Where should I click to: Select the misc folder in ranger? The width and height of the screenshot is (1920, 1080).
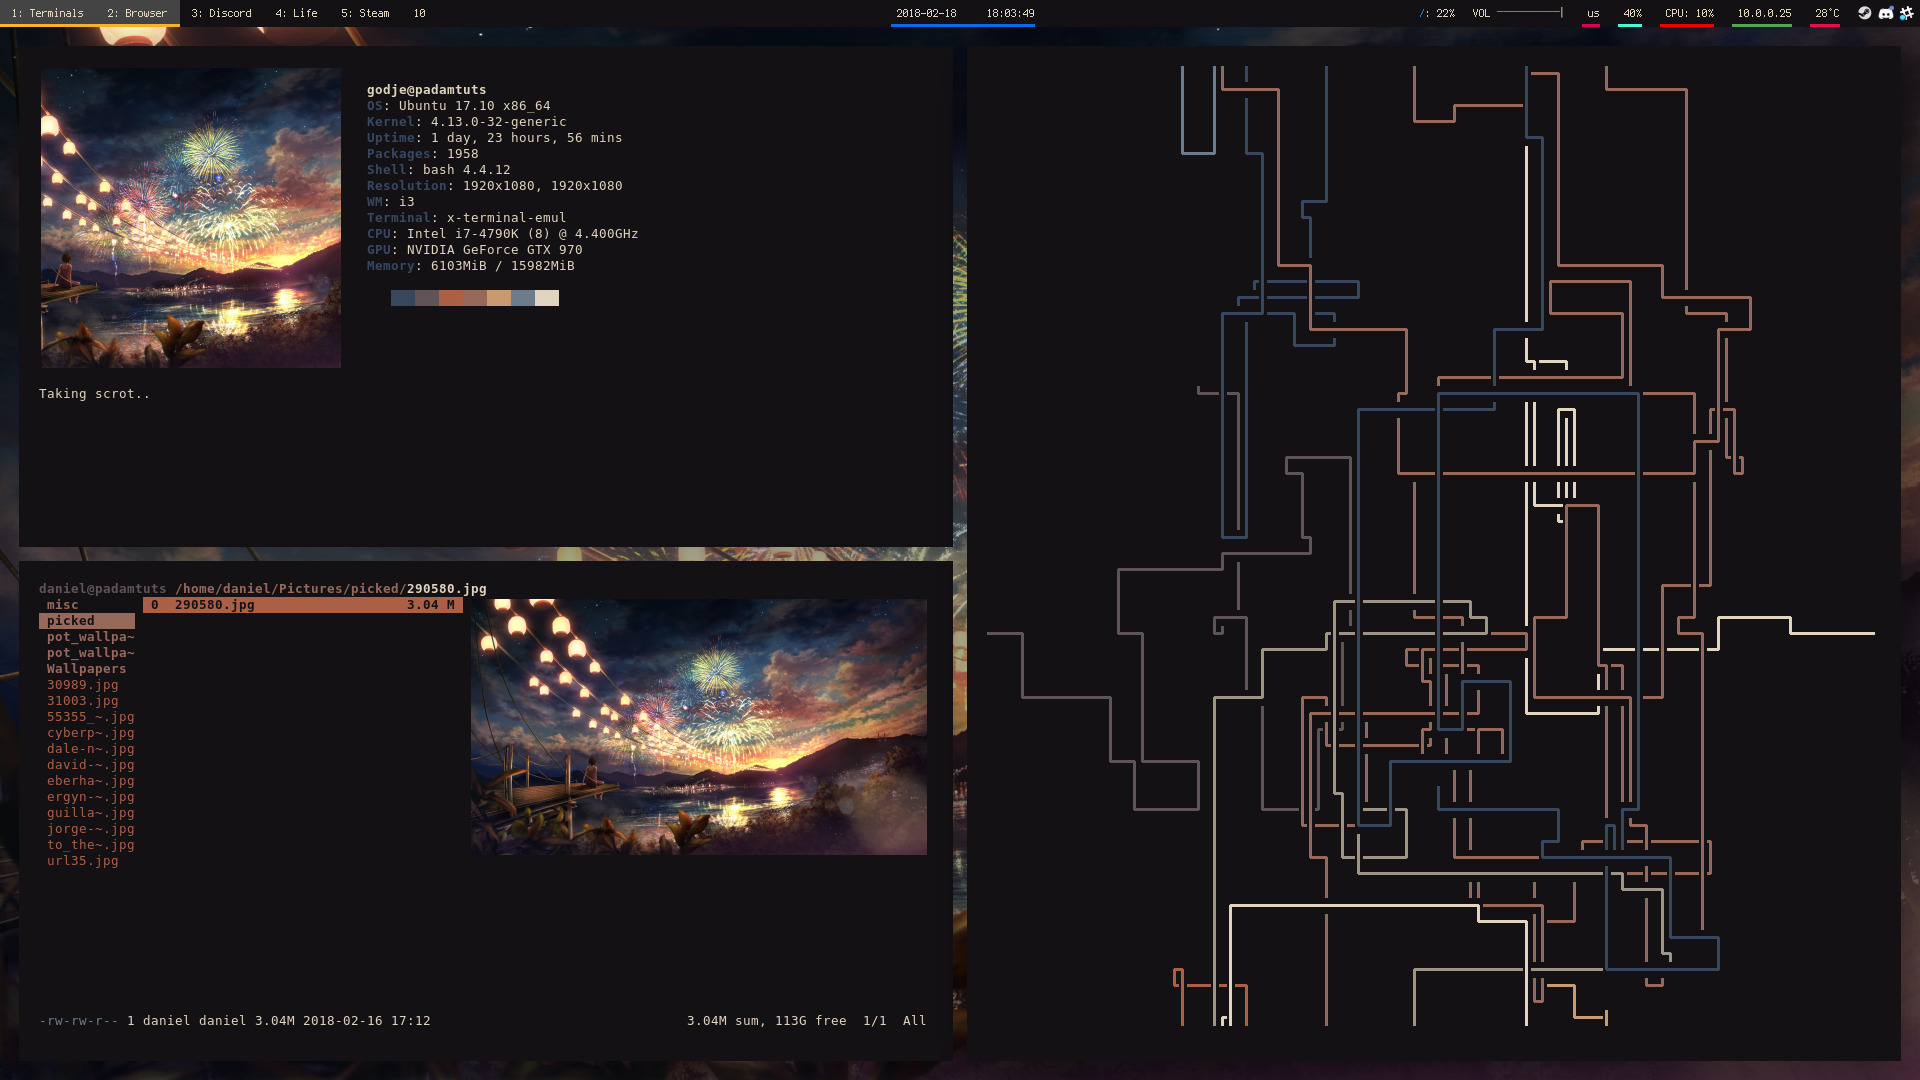tap(62, 605)
